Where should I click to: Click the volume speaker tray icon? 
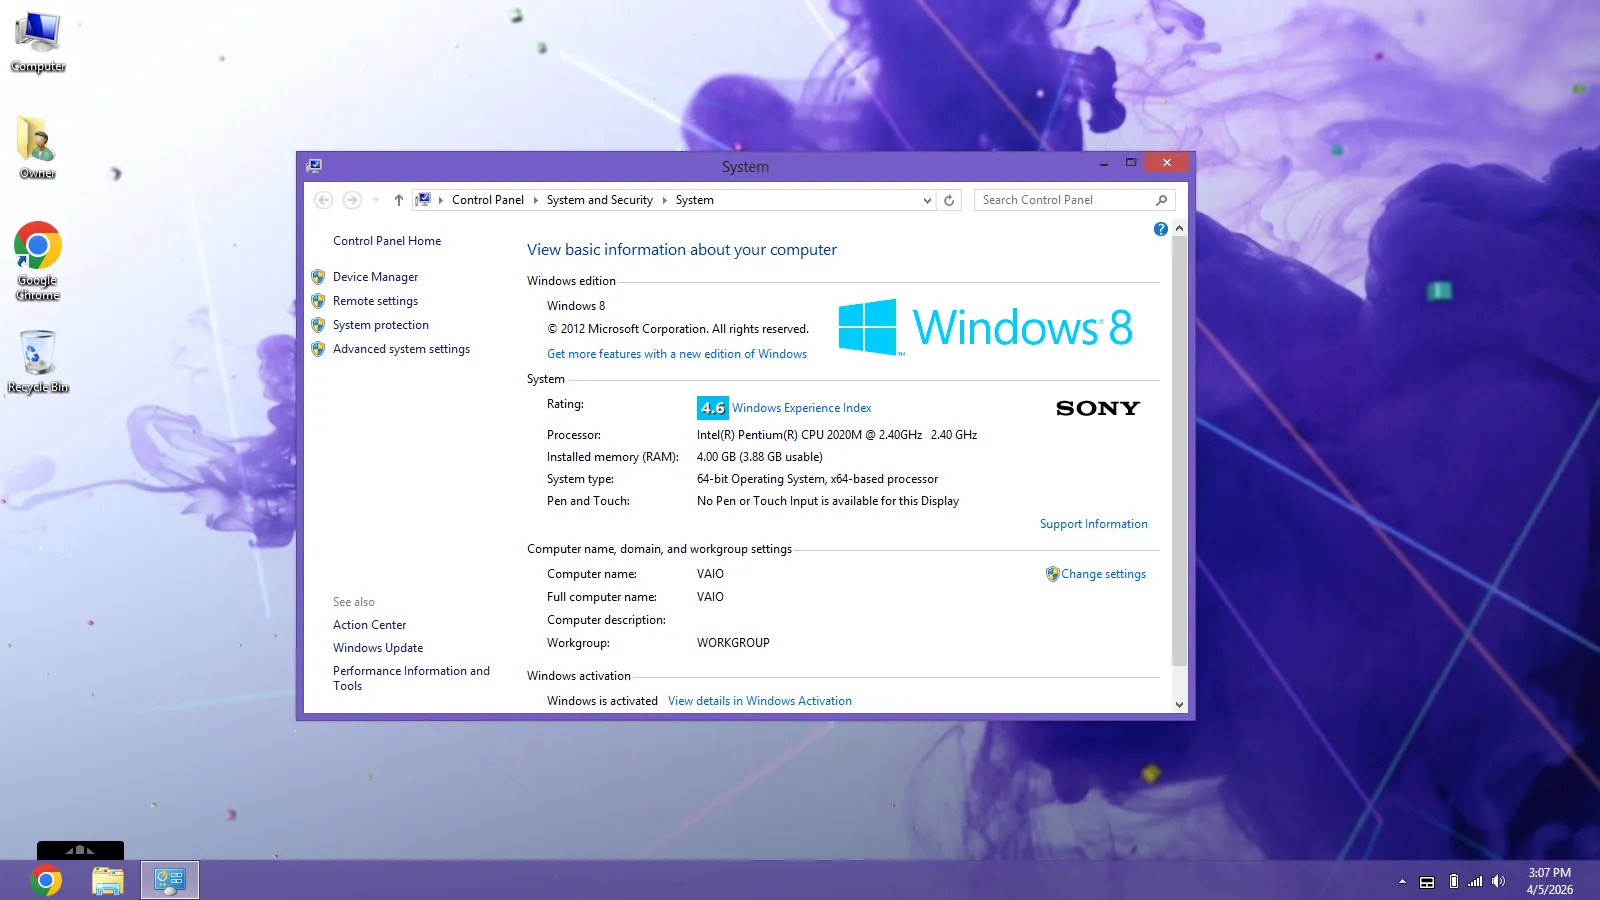pos(1498,881)
